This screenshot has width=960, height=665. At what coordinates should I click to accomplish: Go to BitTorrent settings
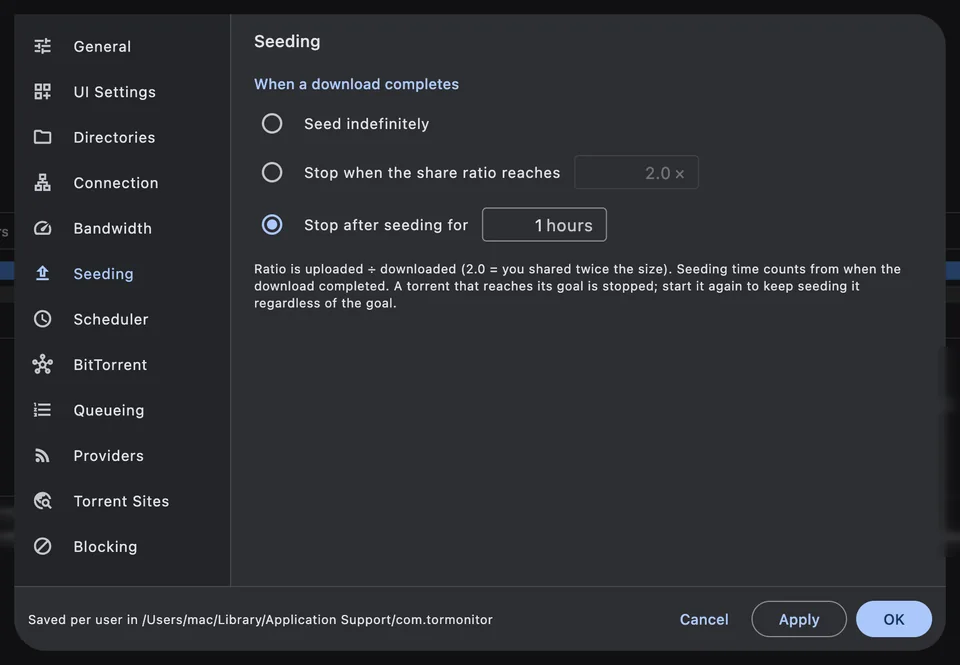(x=110, y=365)
